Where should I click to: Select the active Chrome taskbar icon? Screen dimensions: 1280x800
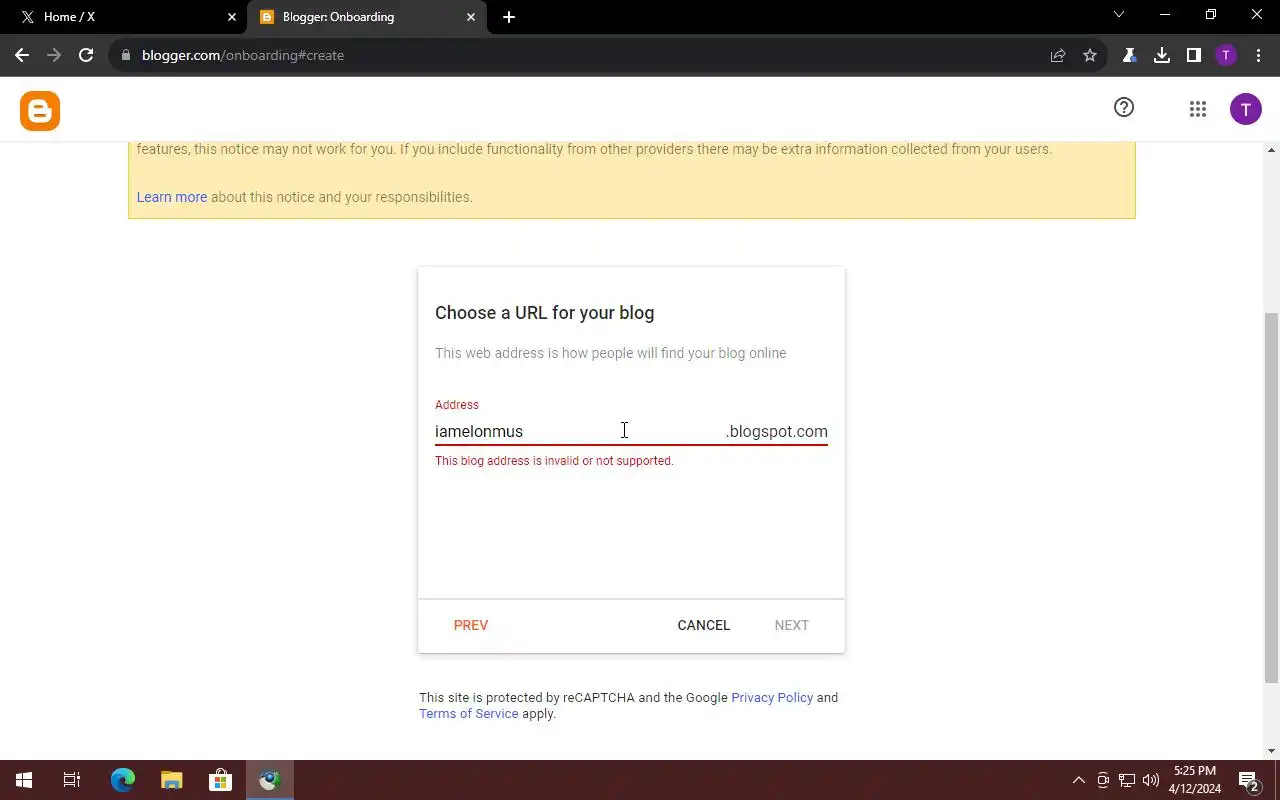coord(270,780)
